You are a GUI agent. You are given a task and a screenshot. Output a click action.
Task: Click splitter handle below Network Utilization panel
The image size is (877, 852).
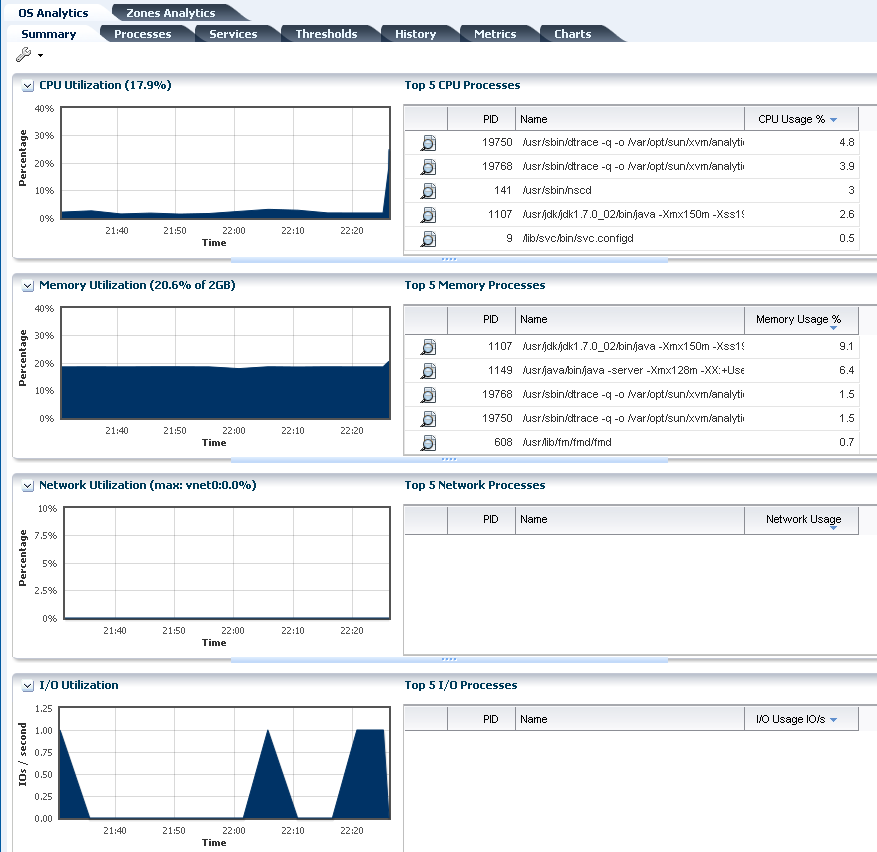pyautogui.click(x=449, y=660)
